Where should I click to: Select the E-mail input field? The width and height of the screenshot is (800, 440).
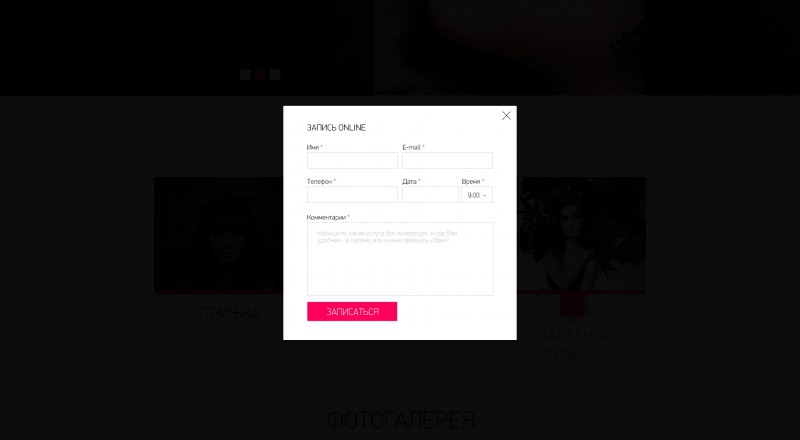(447, 161)
